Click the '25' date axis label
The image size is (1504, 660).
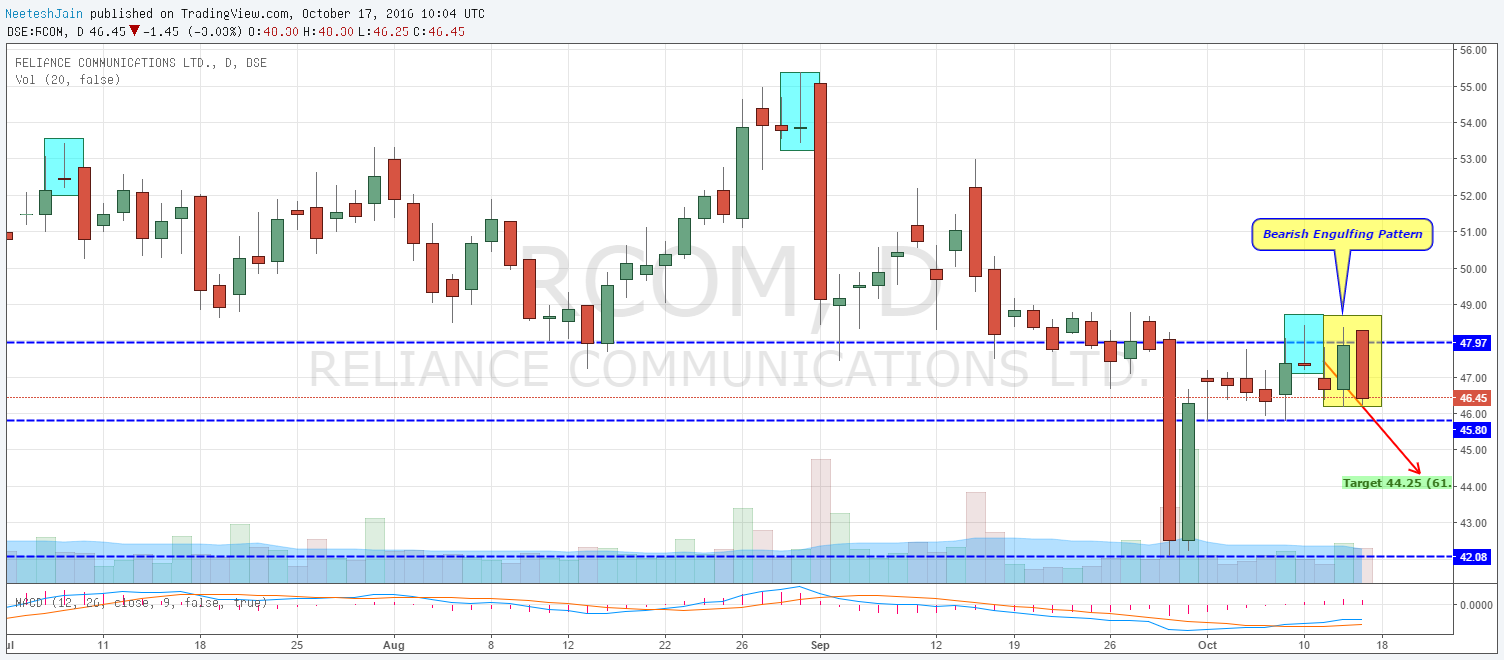click(x=297, y=647)
